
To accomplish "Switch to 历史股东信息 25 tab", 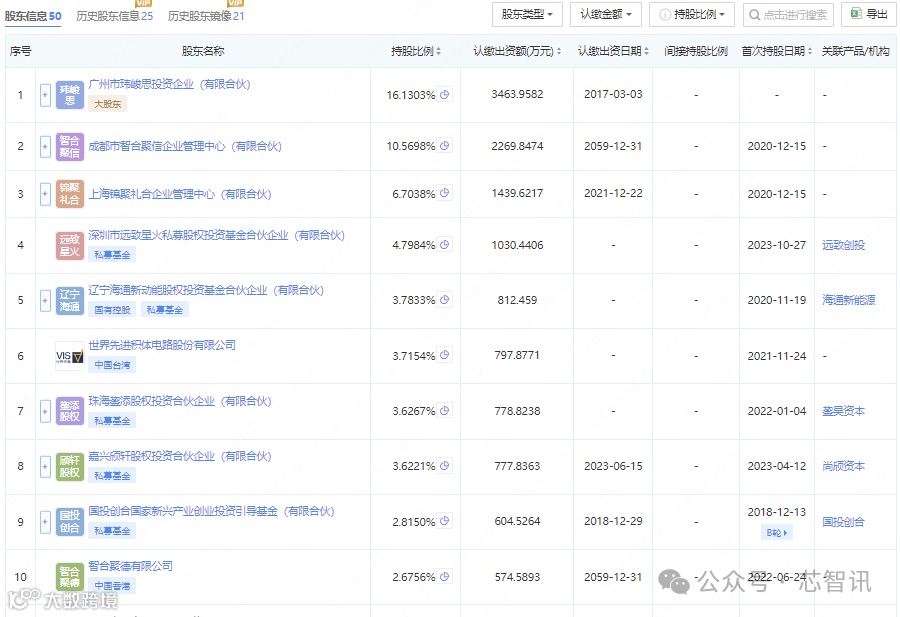I will [x=115, y=16].
